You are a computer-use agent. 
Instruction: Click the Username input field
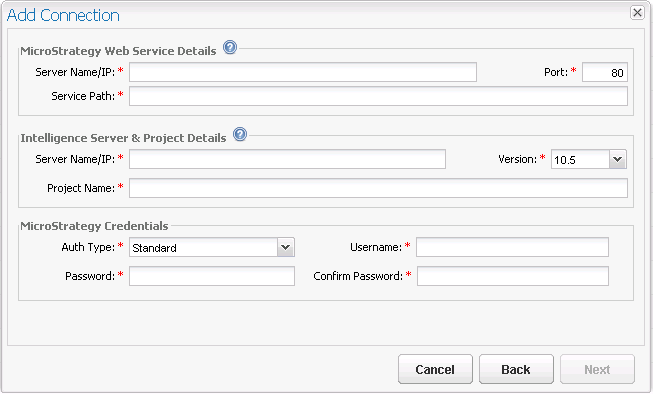[x=512, y=247]
